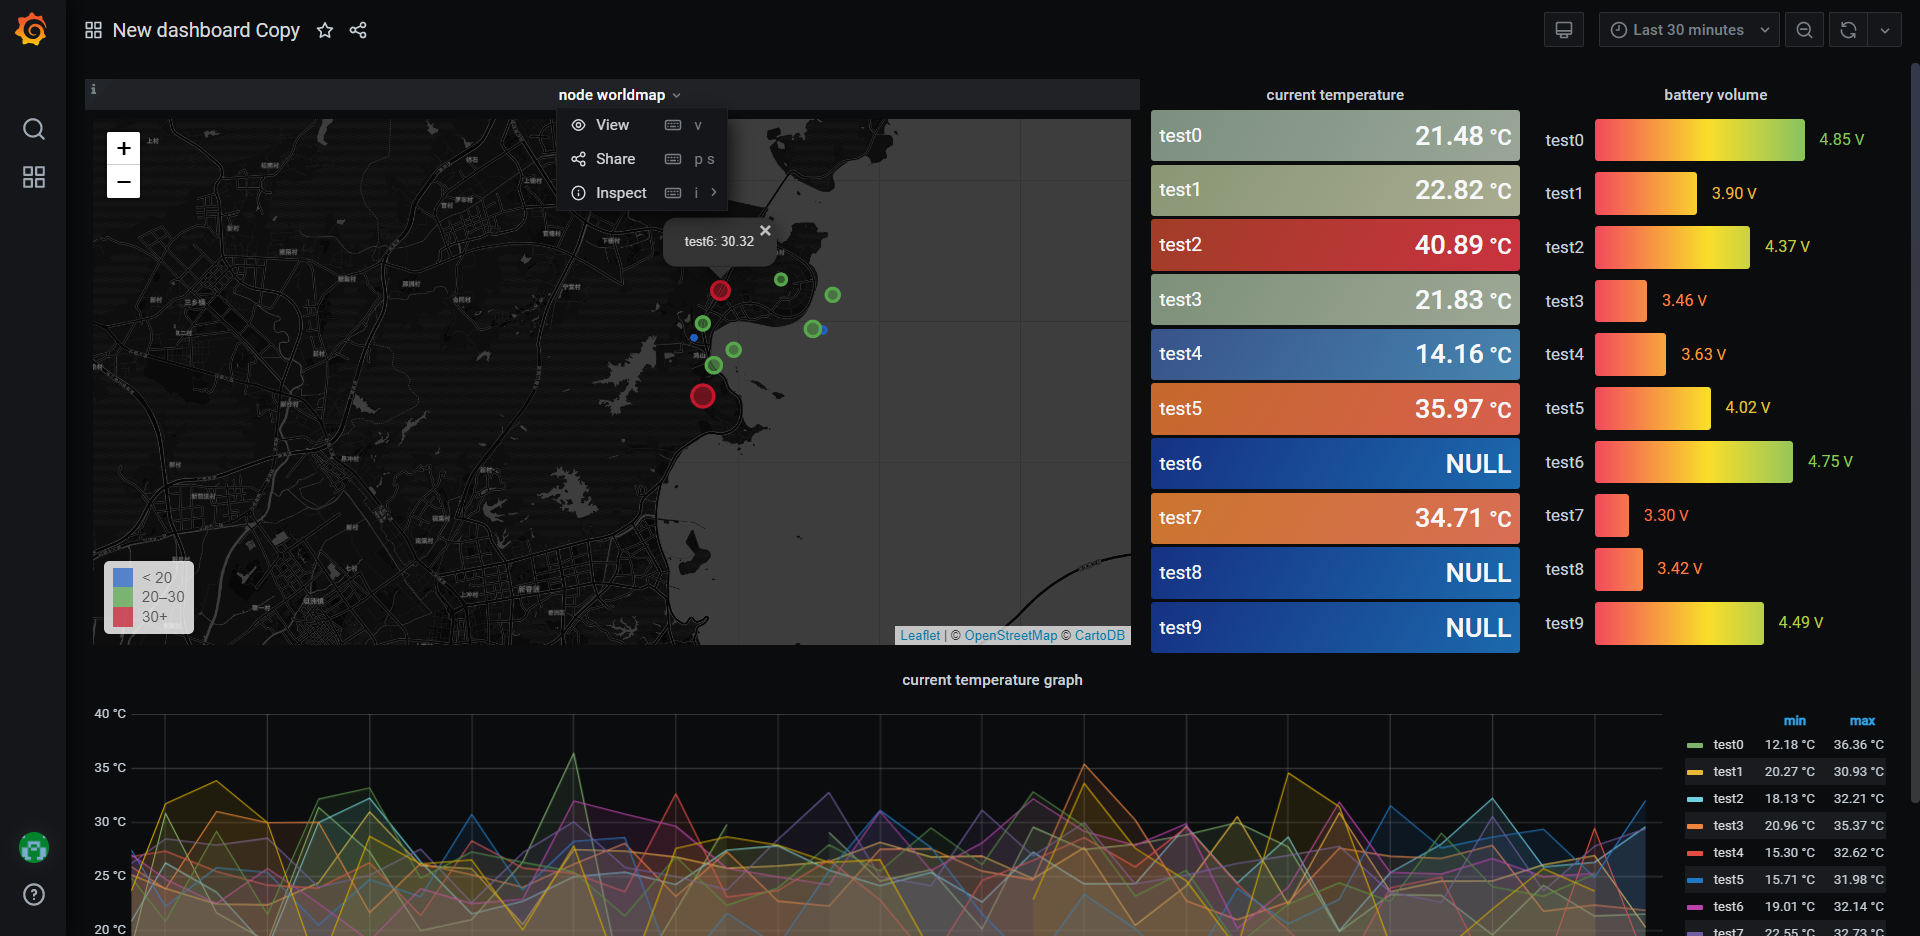Enable TV kiosk mode view
Image resolution: width=1920 pixels, height=936 pixels.
[1563, 29]
